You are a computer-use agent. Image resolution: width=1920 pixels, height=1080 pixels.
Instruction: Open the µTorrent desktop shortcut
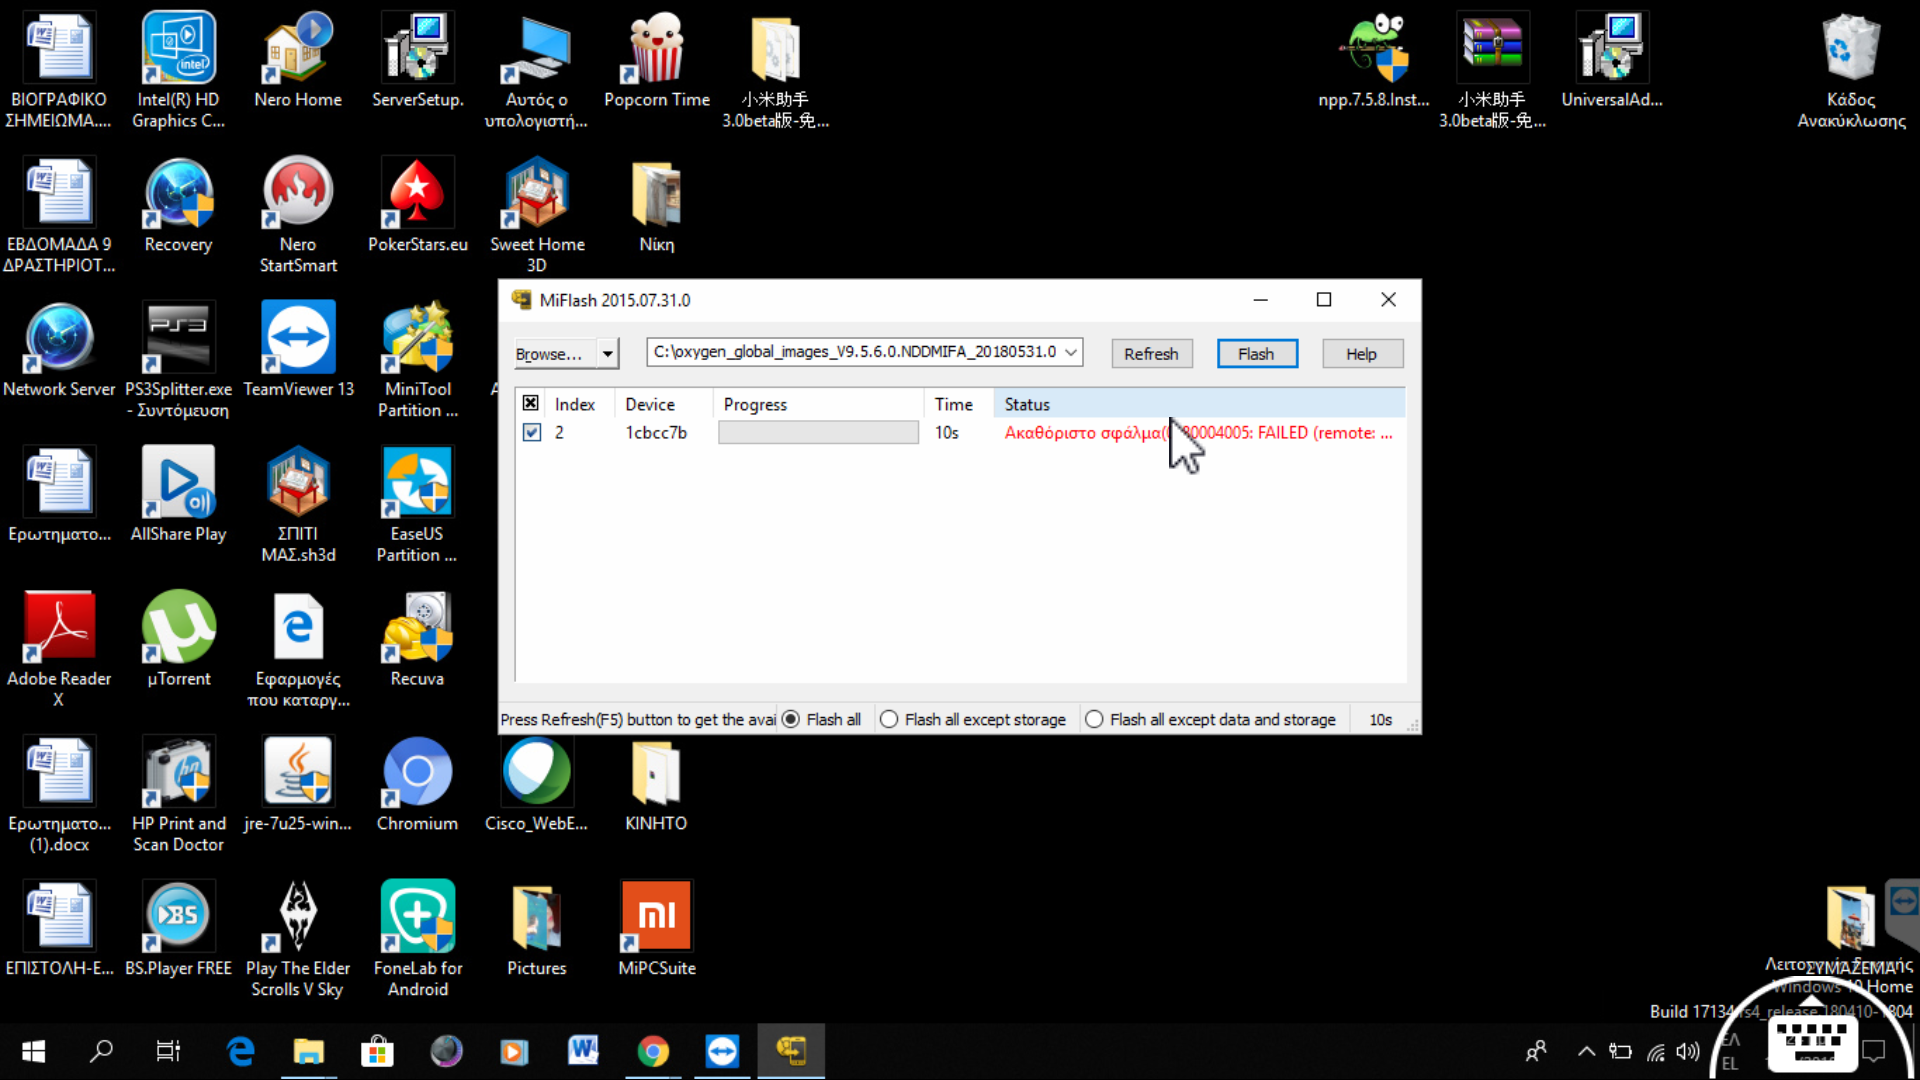[178, 628]
